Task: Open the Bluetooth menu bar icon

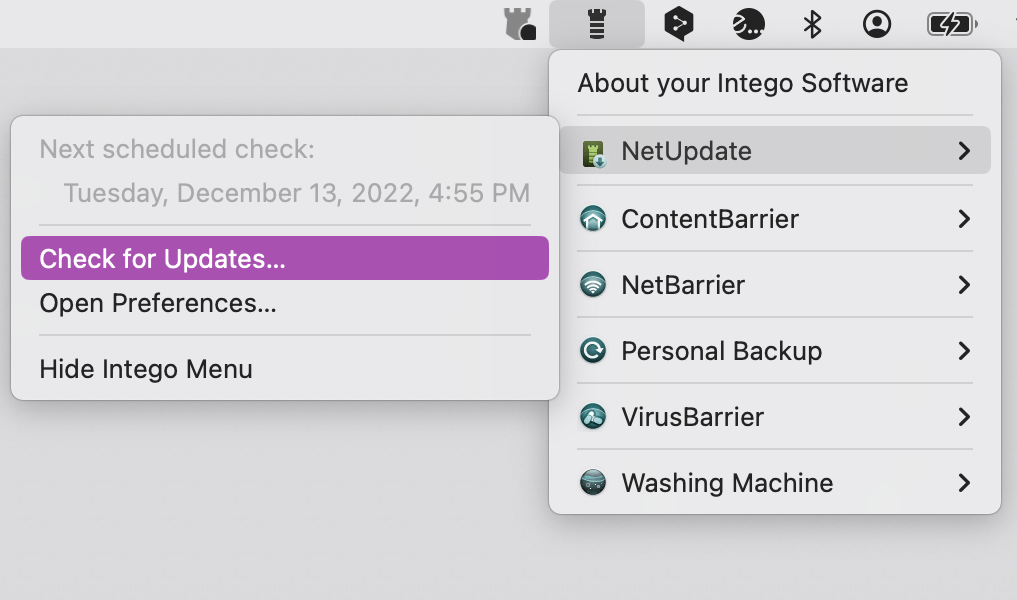Action: [x=812, y=24]
